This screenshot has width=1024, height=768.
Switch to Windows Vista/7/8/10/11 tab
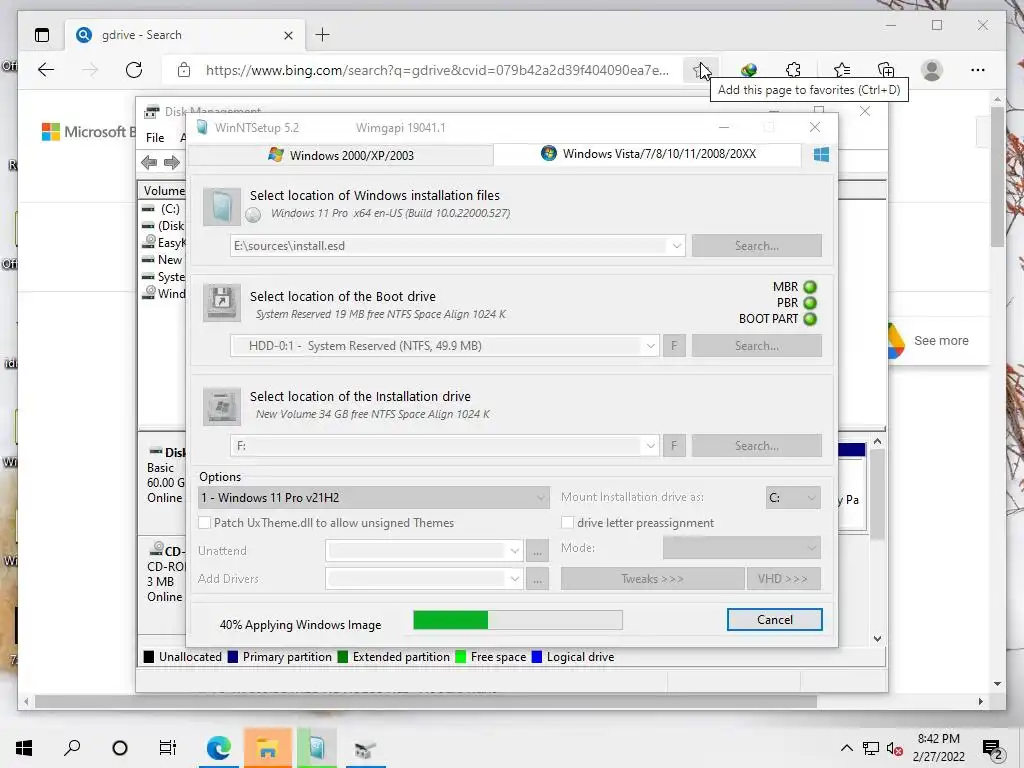tap(648, 154)
